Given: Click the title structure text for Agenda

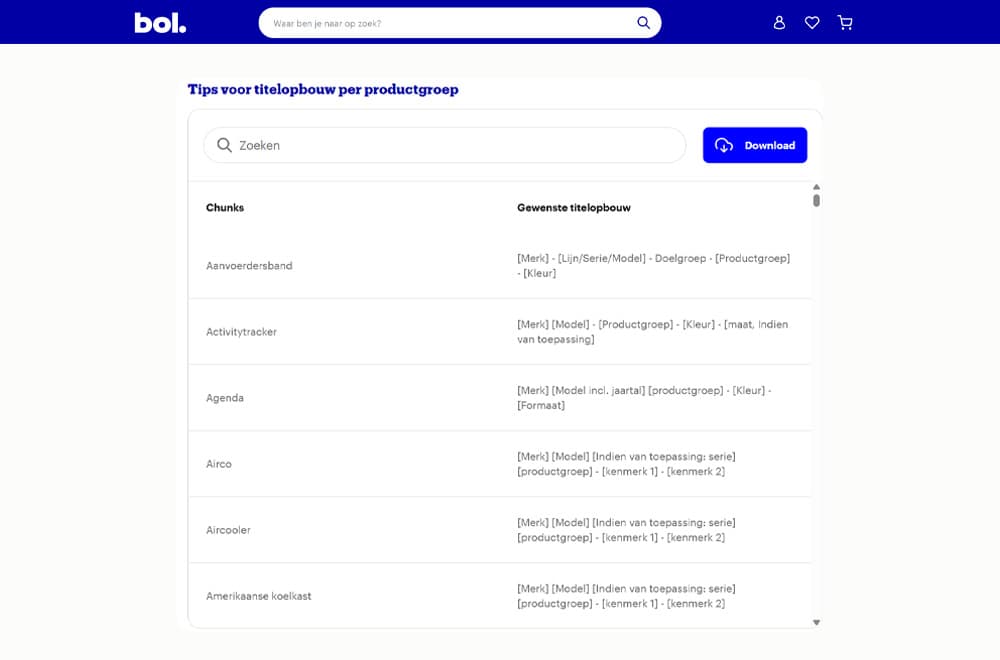Looking at the screenshot, I should click(644, 398).
